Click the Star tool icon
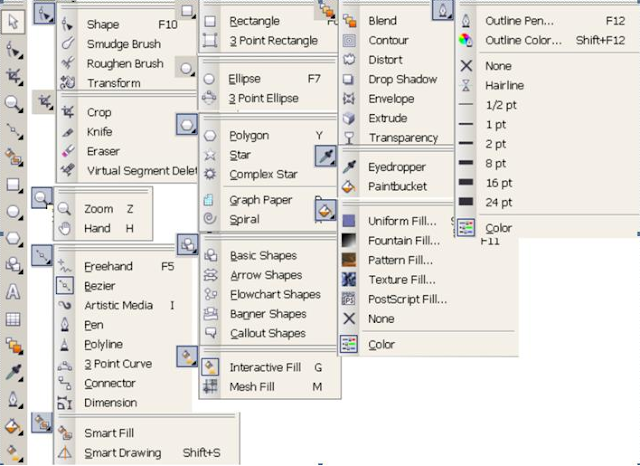 pyautogui.click(x=210, y=155)
